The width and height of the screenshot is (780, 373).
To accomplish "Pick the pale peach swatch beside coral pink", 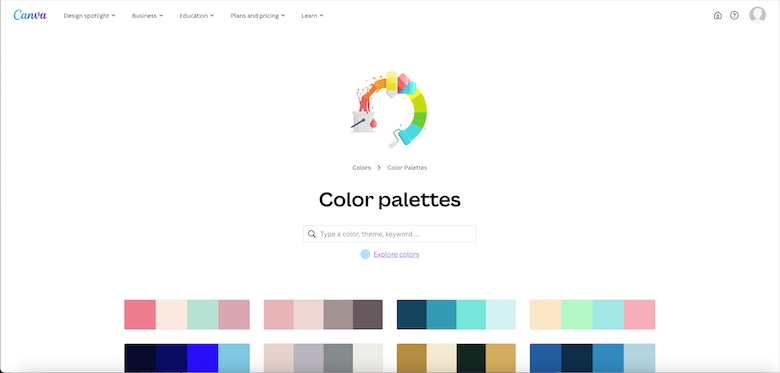I will coord(172,314).
